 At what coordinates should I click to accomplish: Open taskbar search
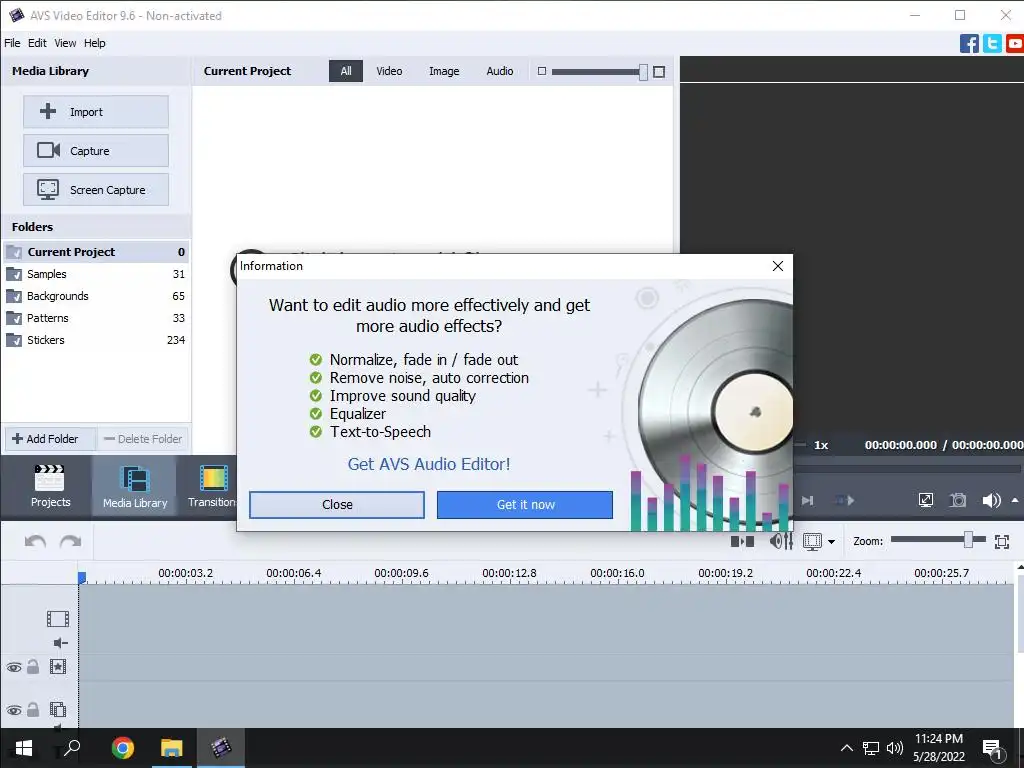click(x=72, y=748)
